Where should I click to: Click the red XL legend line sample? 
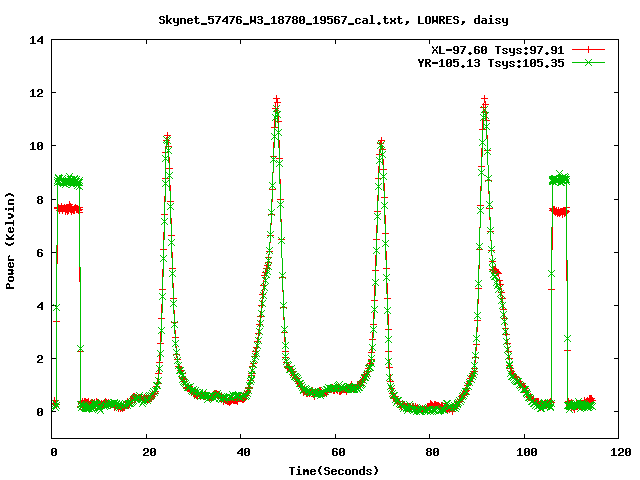[590, 49]
